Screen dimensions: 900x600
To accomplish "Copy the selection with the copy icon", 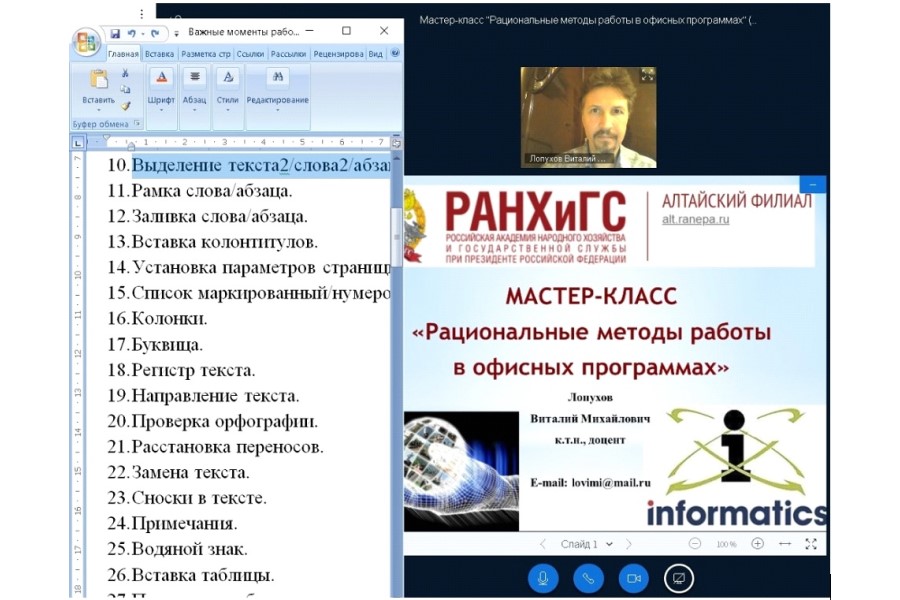I will pyautogui.click(x=125, y=89).
